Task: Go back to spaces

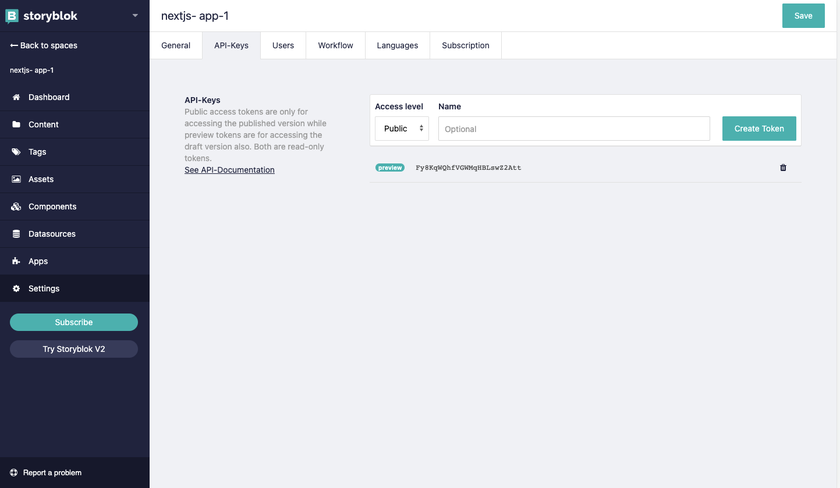Action: [x=43, y=46]
